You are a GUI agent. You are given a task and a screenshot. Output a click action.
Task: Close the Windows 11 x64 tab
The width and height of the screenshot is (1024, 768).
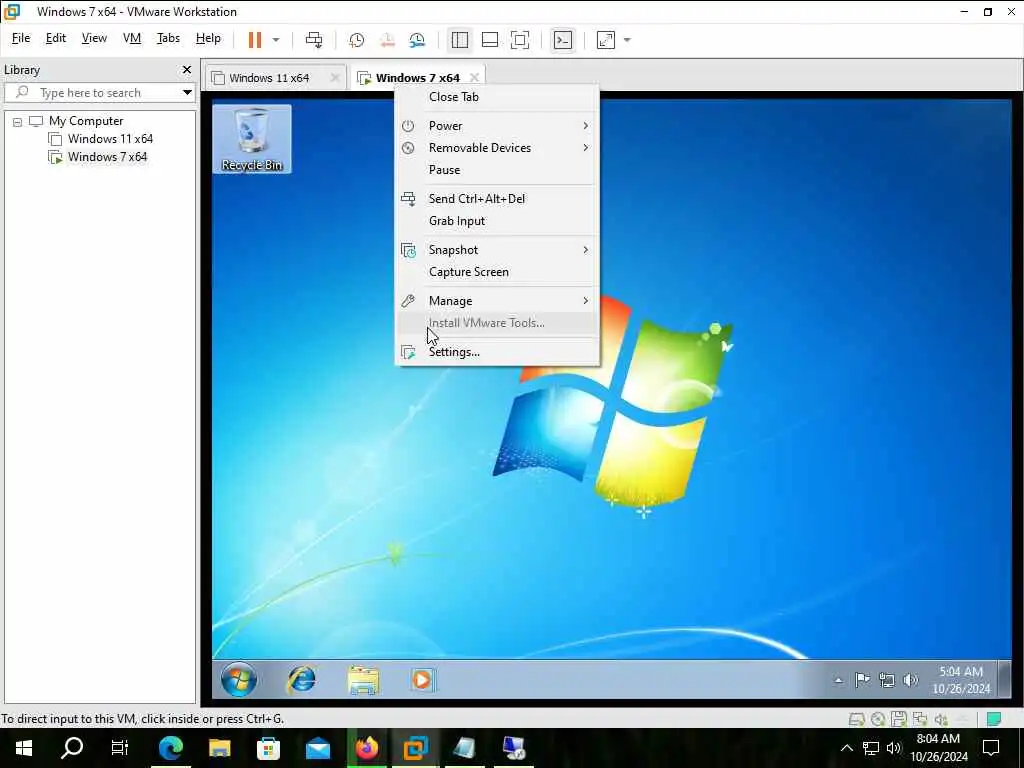click(x=335, y=78)
